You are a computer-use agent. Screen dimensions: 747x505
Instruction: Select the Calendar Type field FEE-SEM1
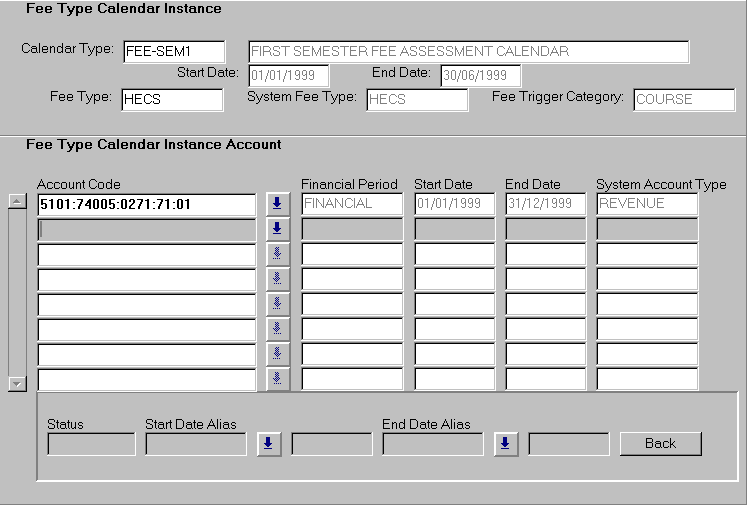(174, 52)
